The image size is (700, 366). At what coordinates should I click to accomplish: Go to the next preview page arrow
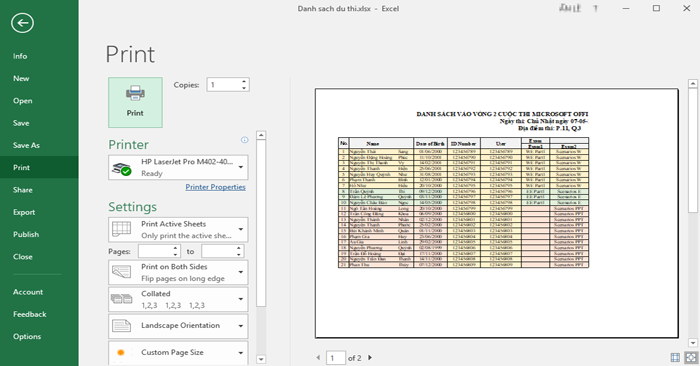click(370, 358)
